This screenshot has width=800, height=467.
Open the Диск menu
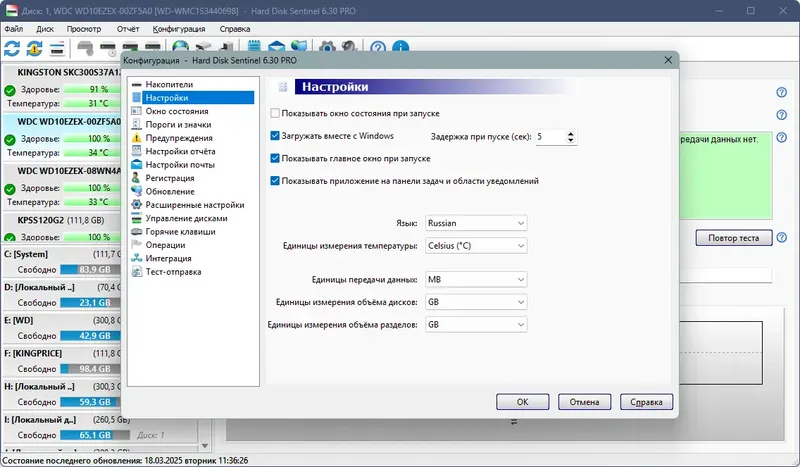[x=45, y=29]
